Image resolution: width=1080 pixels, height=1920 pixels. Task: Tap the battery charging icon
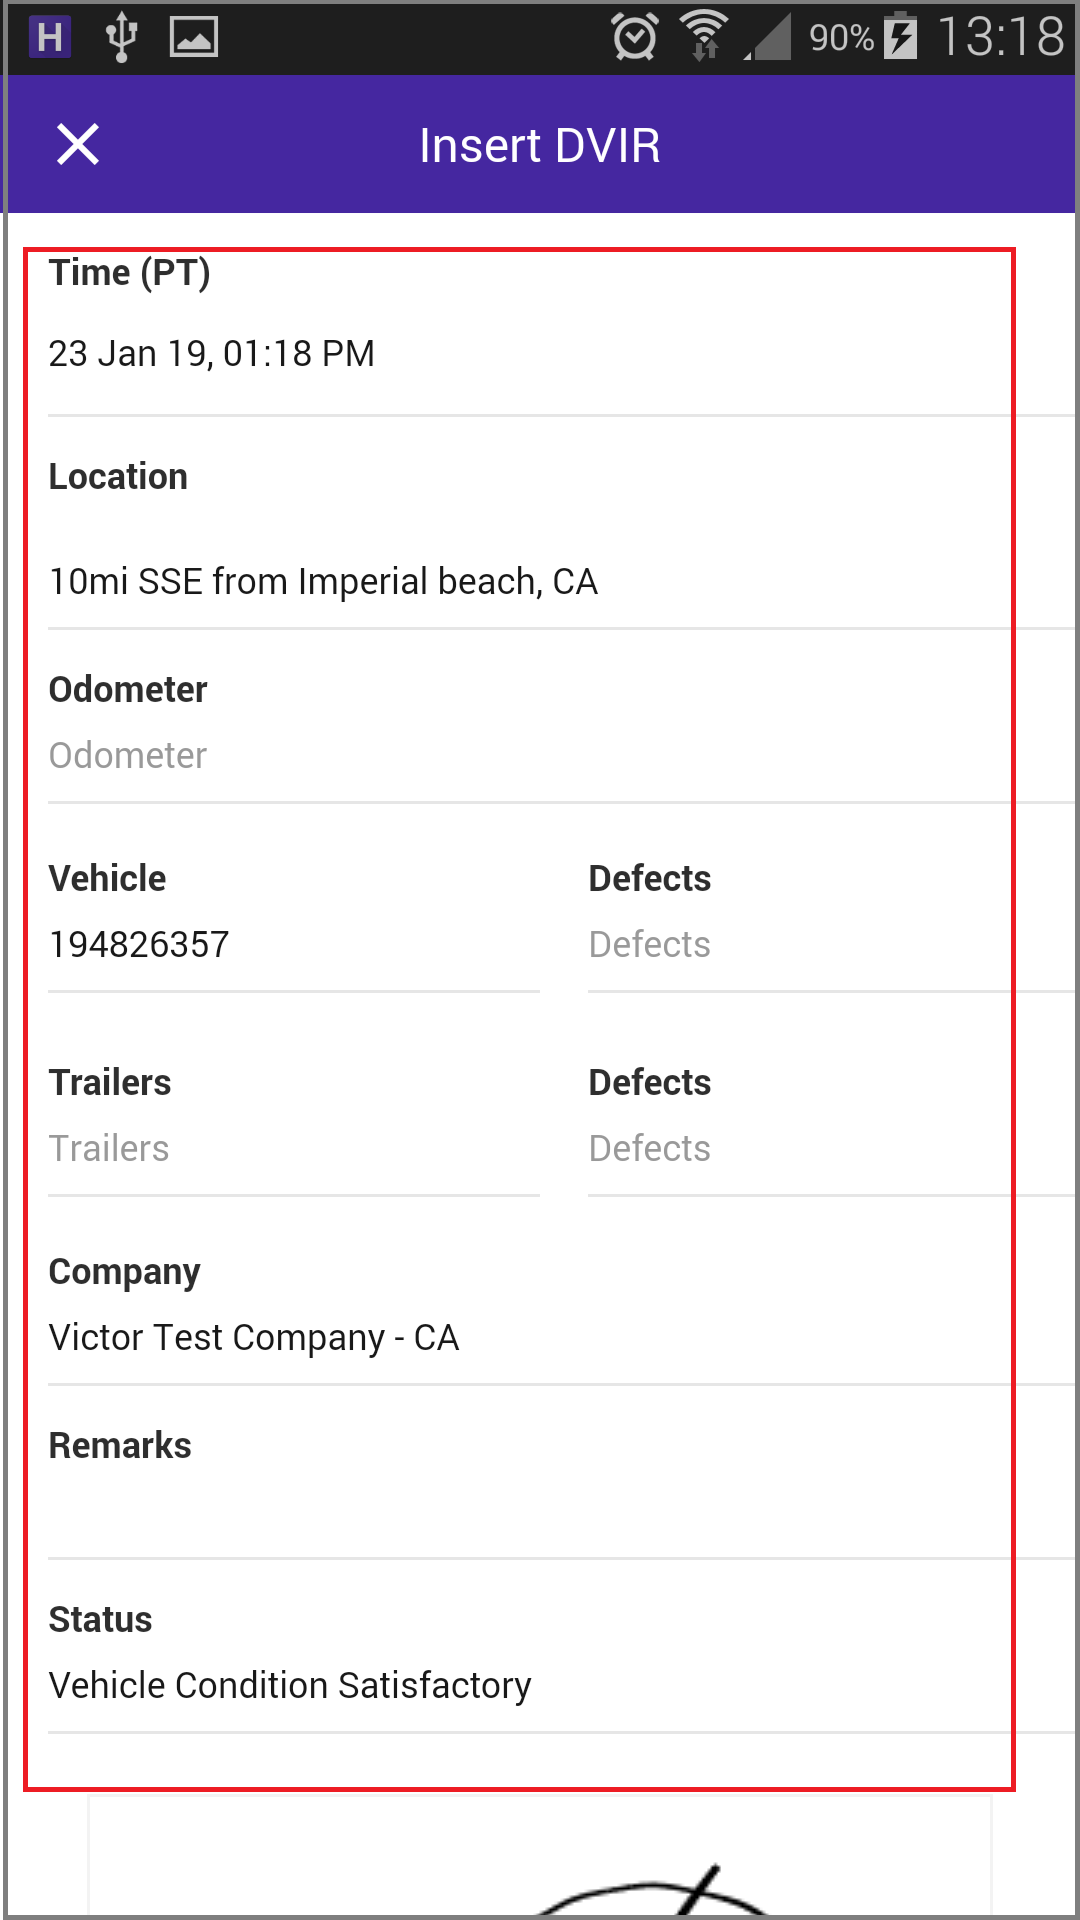[901, 36]
